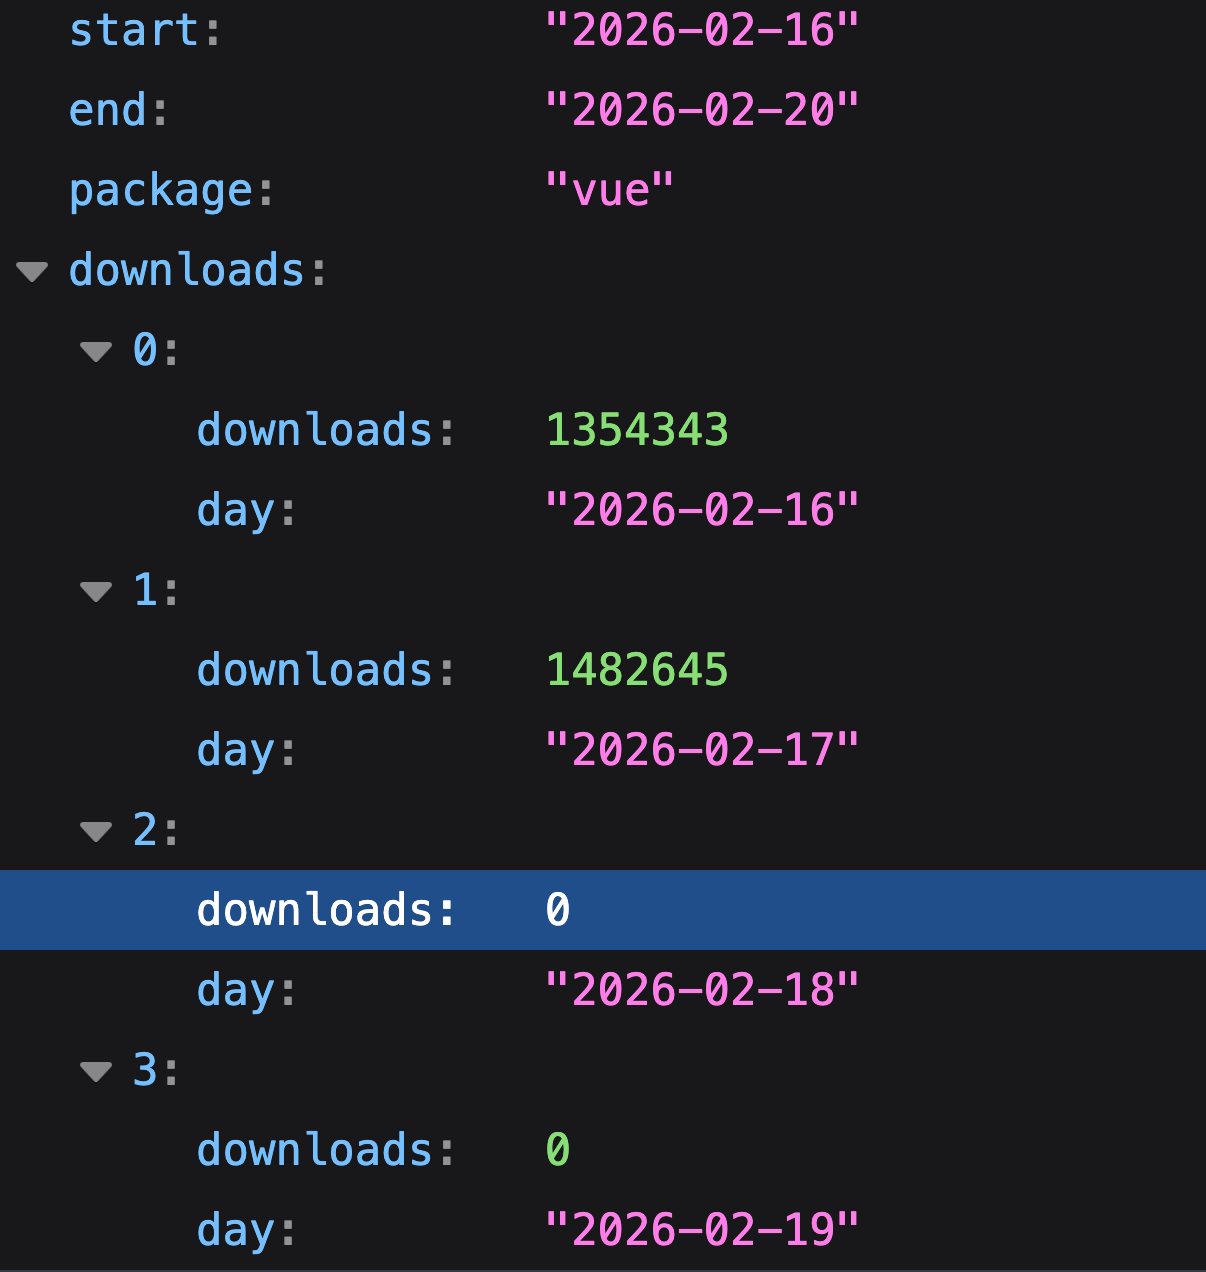Click the index 2 label
This screenshot has height=1272, width=1206.
145,830
